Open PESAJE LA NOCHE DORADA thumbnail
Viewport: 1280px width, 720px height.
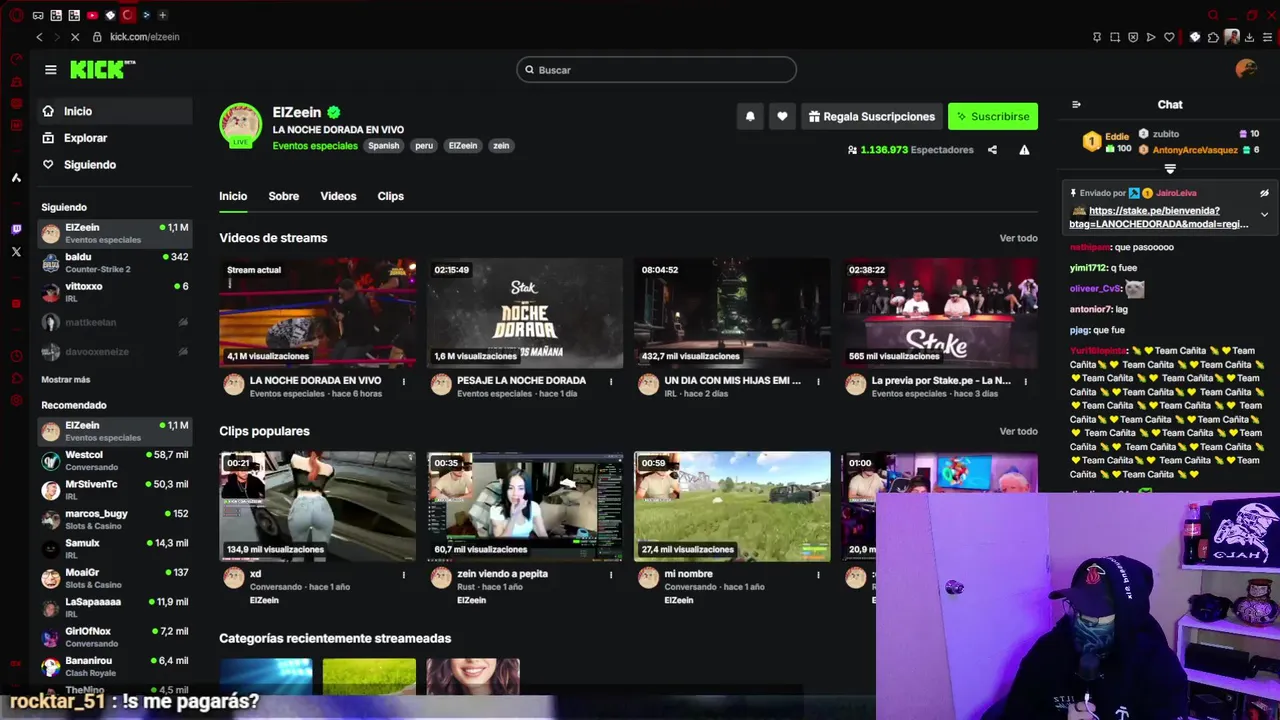[525, 313]
